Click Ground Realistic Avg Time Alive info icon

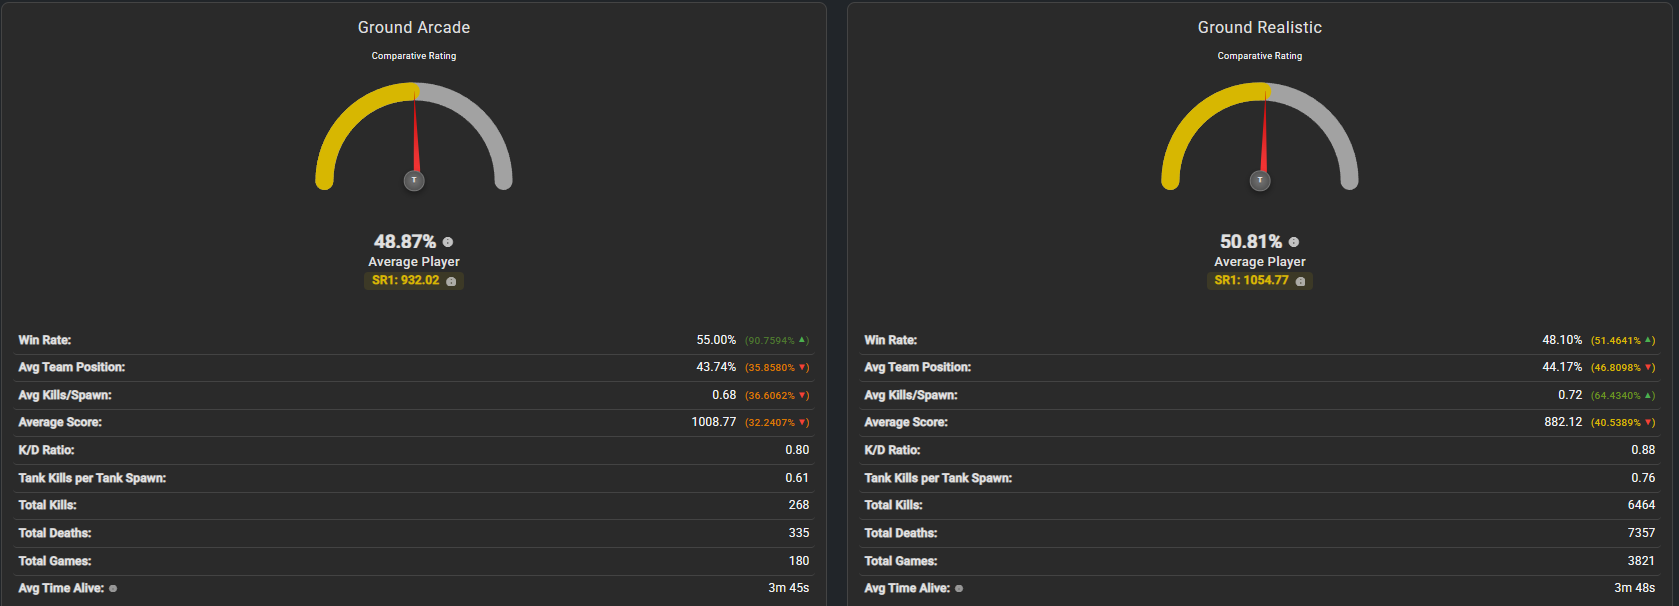coord(959,588)
